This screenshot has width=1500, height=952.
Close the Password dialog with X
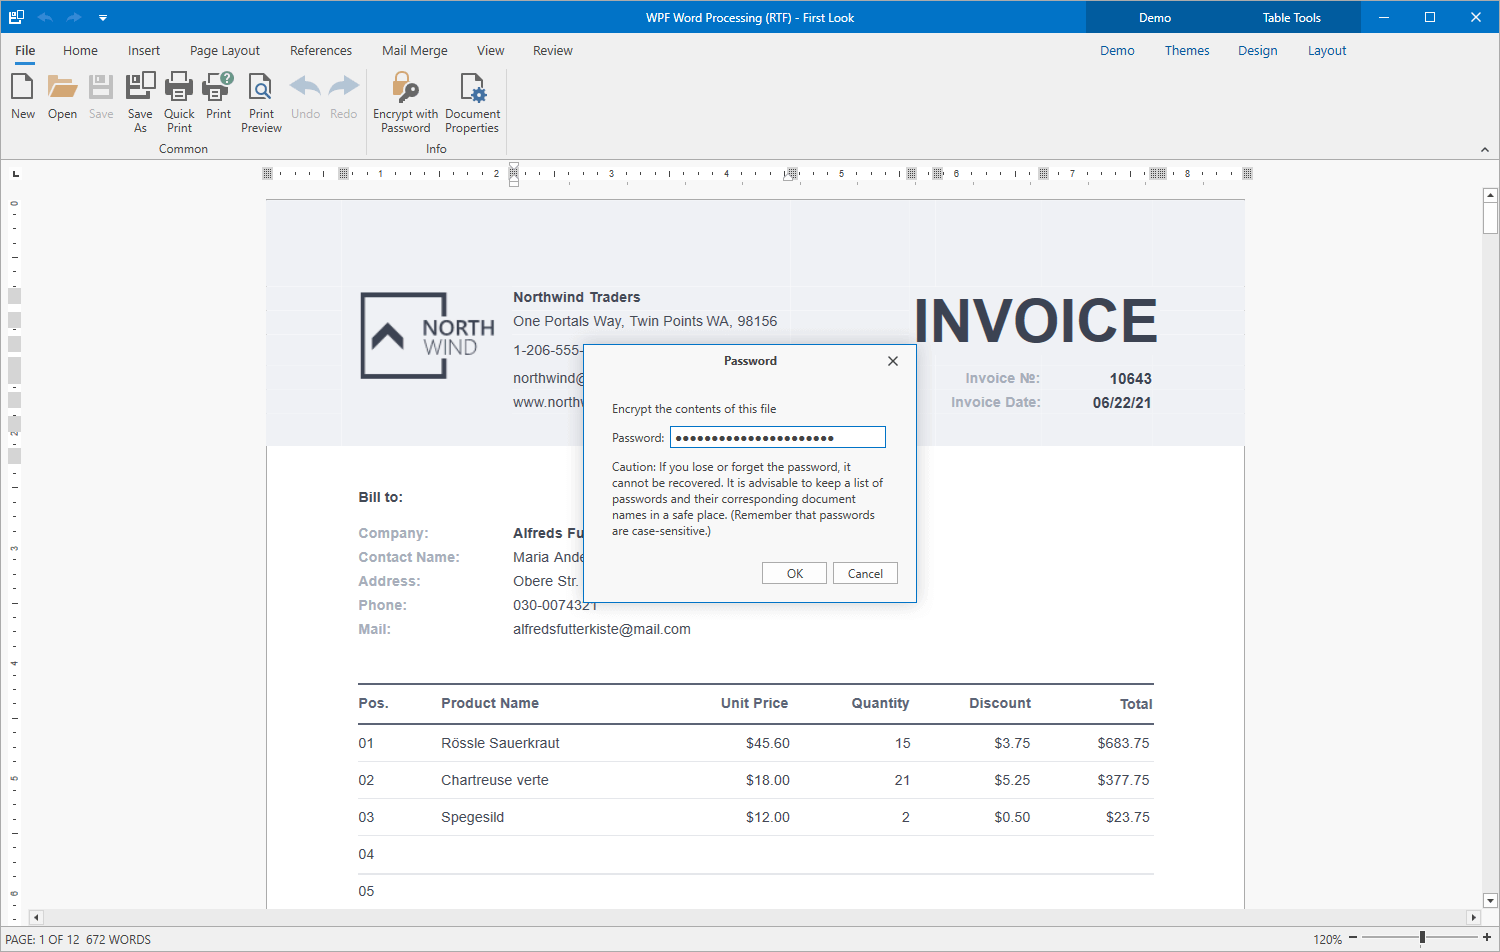pyautogui.click(x=892, y=361)
